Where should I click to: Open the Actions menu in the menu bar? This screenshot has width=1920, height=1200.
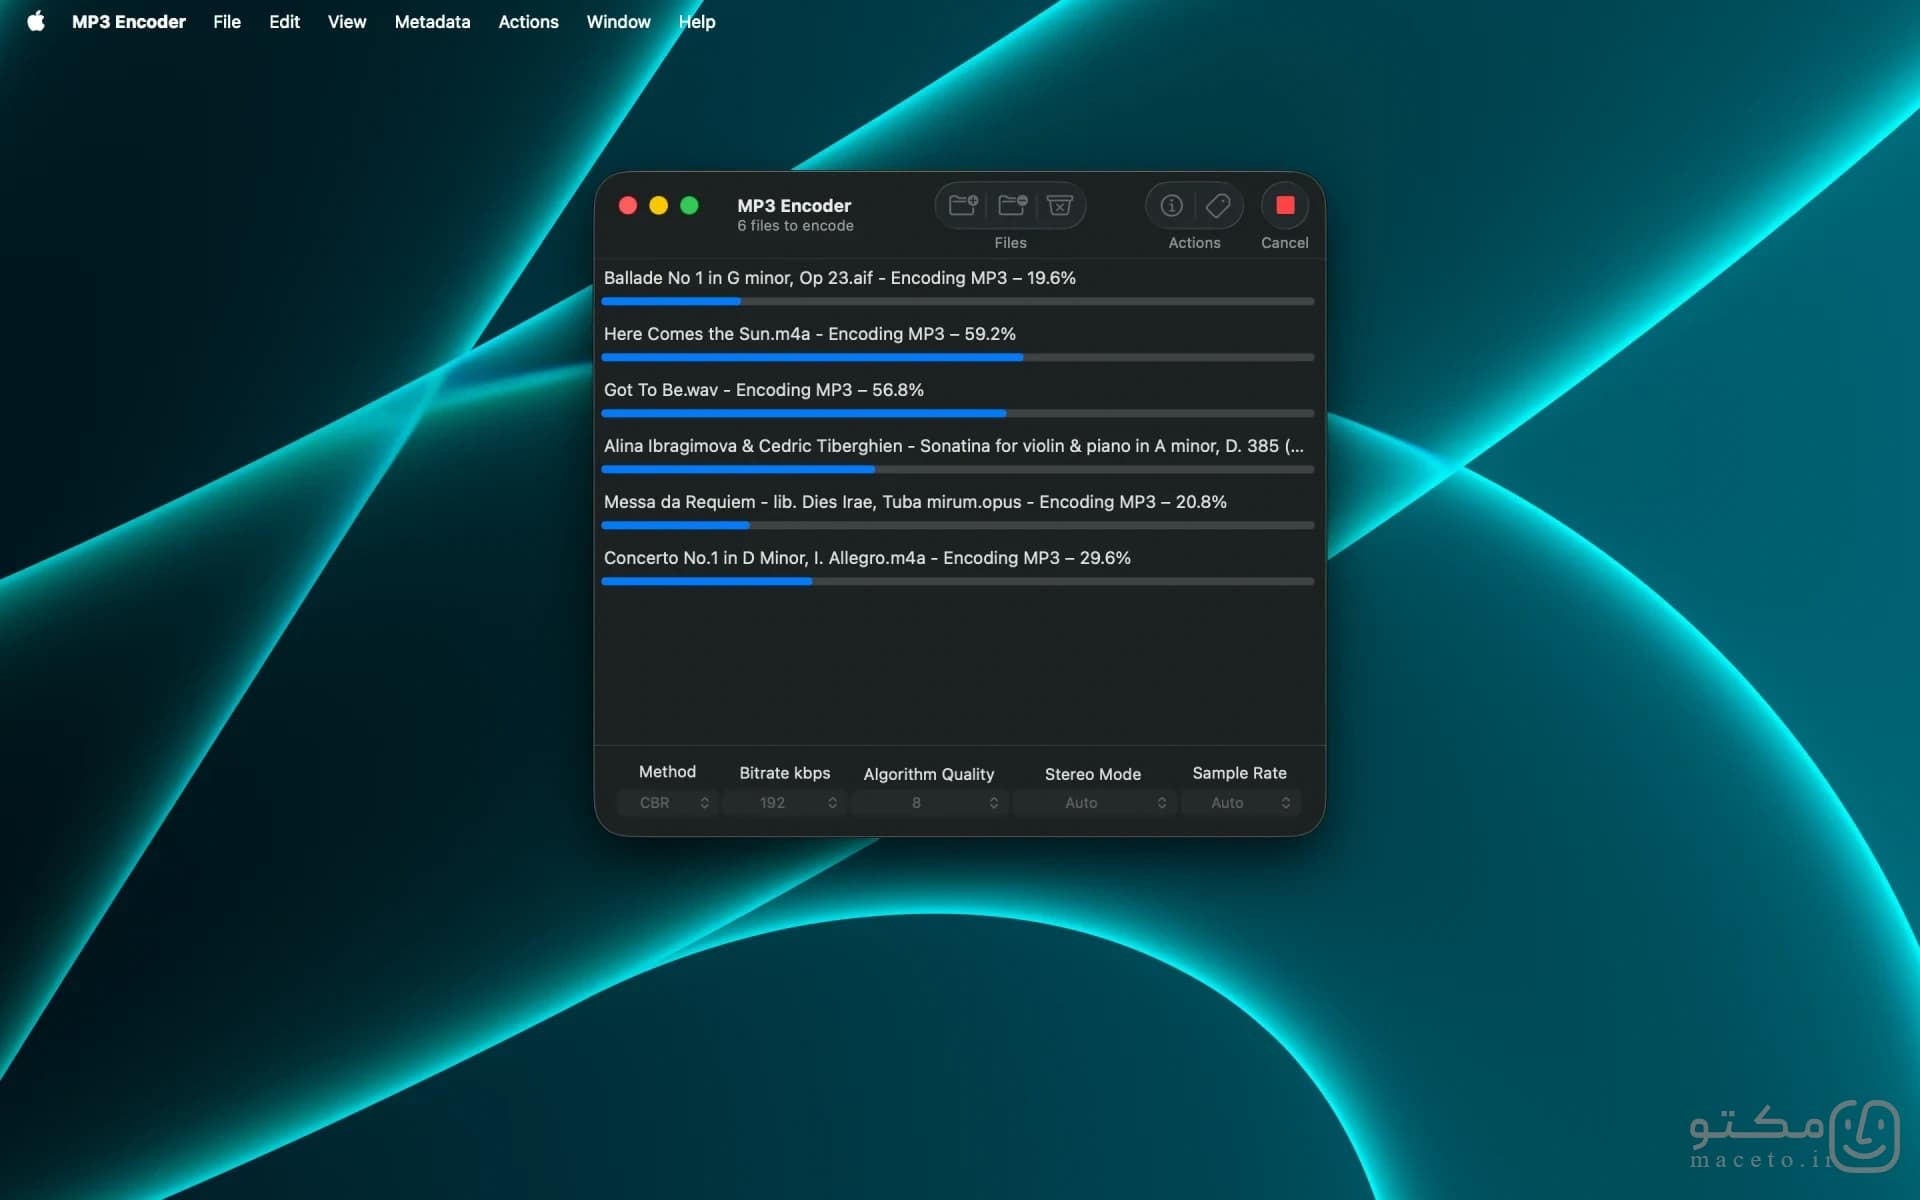[x=528, y=21]
